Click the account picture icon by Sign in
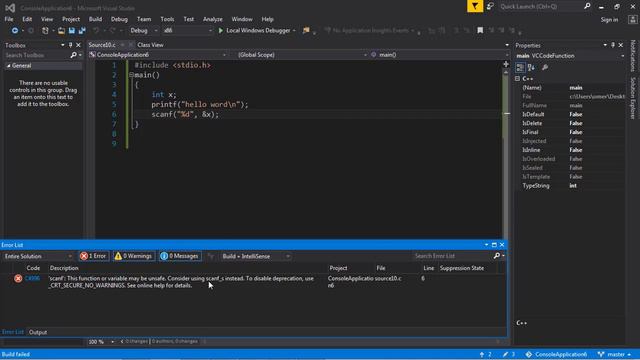 [x=633, y=19]
